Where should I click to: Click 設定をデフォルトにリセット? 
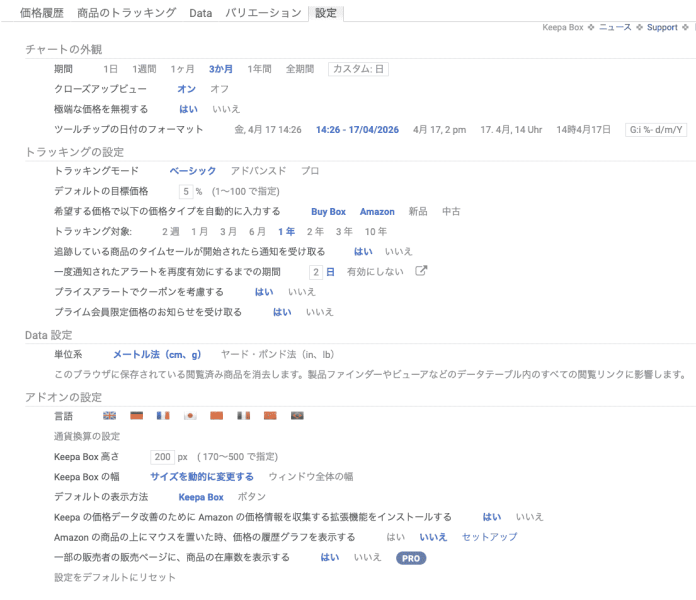pyautogui.click(x=114, y=577)
